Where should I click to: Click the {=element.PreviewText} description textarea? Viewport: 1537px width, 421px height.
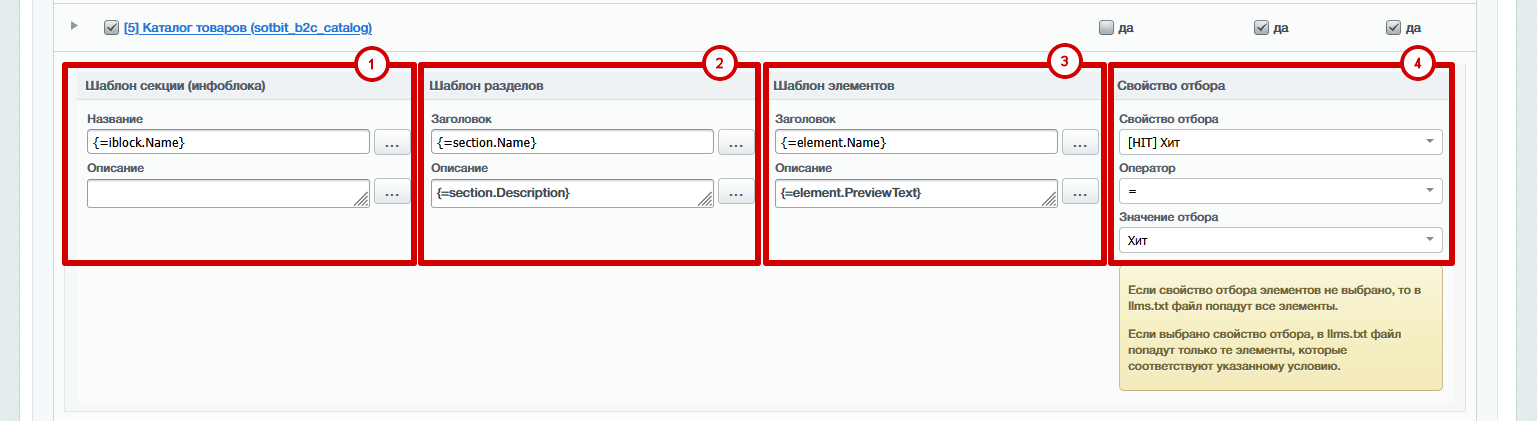pyautogui.click(x=914, y=192)
